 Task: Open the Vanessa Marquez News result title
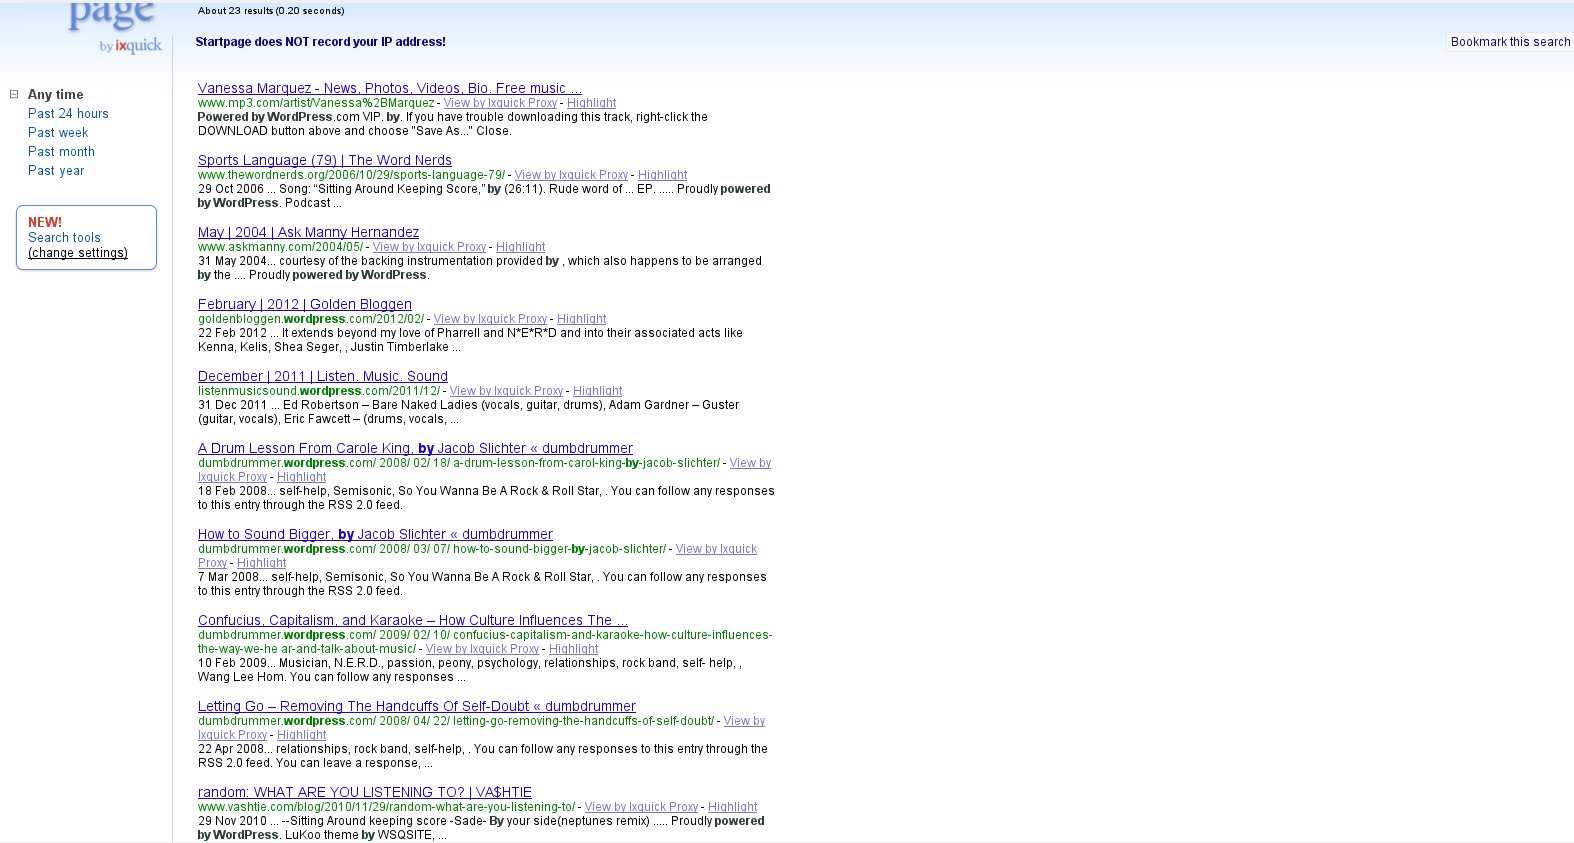tap(389, 88)
